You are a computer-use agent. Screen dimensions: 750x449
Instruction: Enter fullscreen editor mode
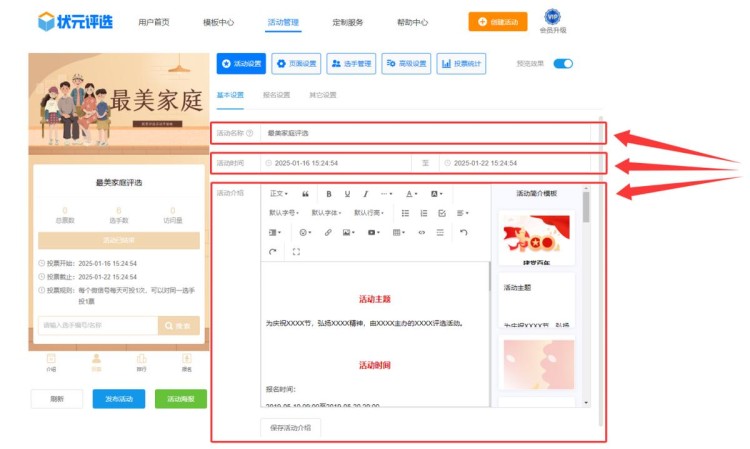click(x=296, y=252)
